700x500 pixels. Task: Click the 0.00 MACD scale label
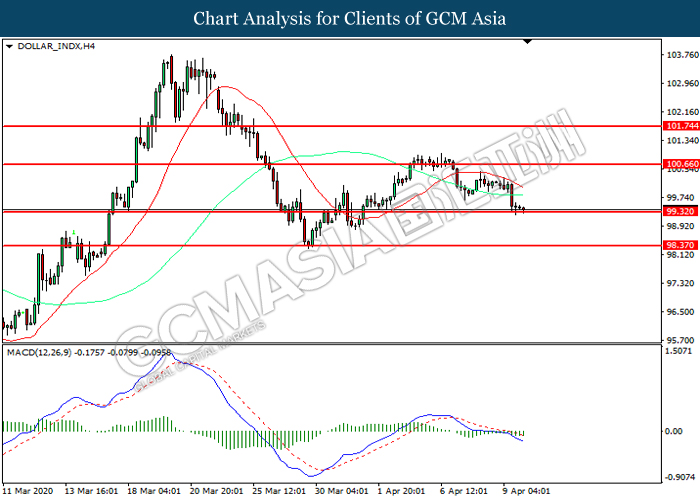(673, 431)
